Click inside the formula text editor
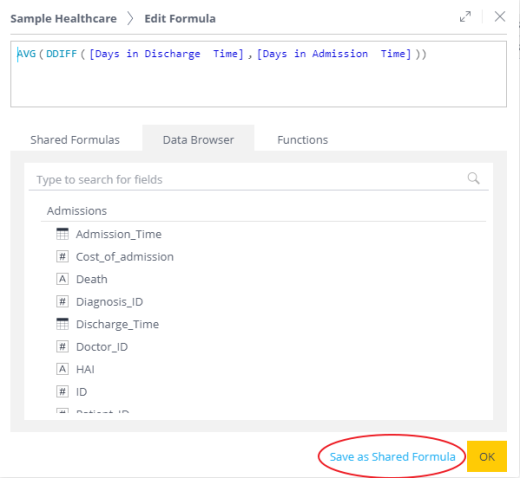This screenshot has height=478, width=520. [258, 74]
